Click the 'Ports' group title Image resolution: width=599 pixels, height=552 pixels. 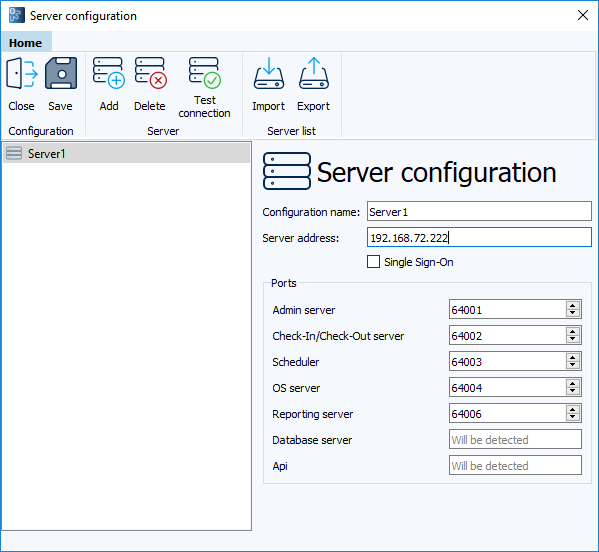[x=283, y=283]
